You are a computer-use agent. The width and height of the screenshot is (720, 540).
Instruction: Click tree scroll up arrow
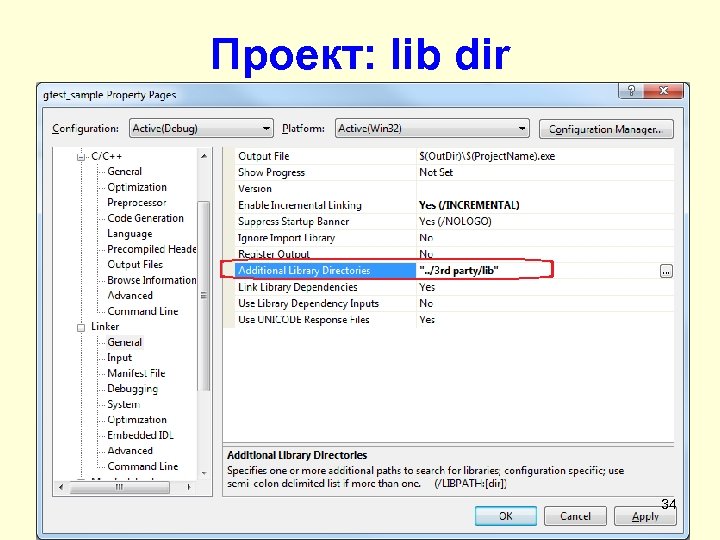click(204, 157)
